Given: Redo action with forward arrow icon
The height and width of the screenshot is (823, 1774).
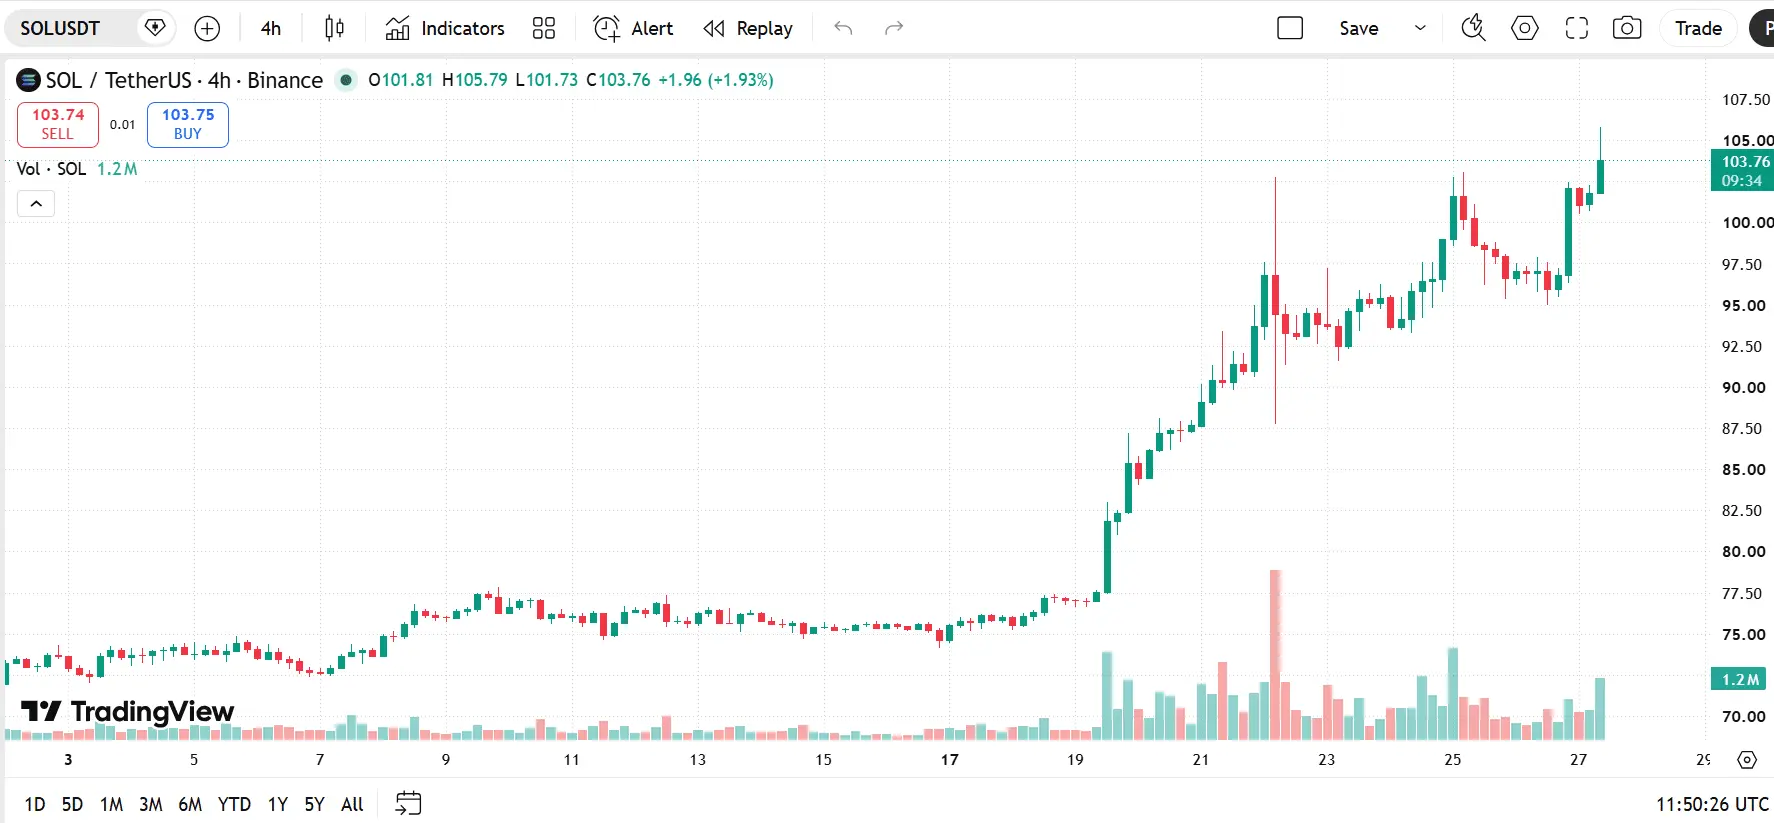Looking at the screenshot, I should tap(894, 28).
